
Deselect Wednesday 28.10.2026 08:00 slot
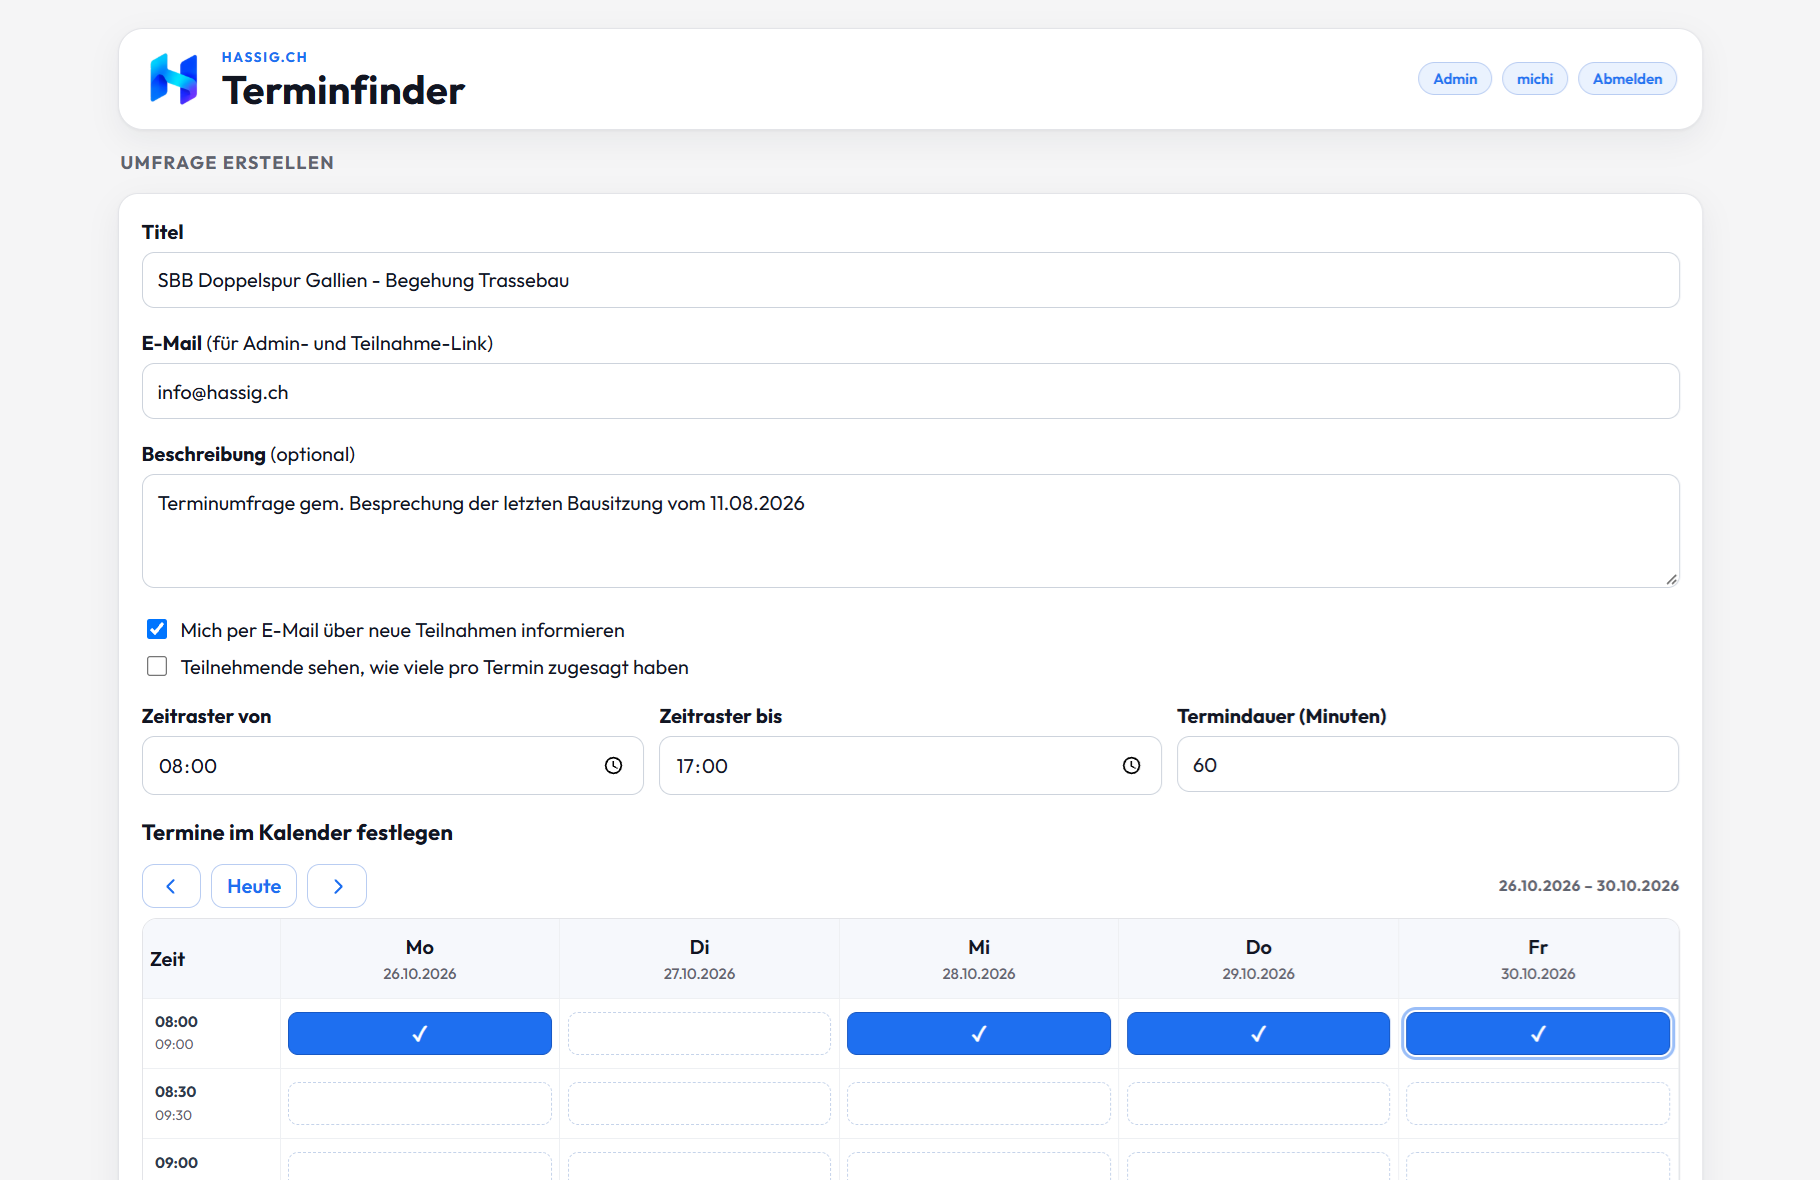point(979,1033)
